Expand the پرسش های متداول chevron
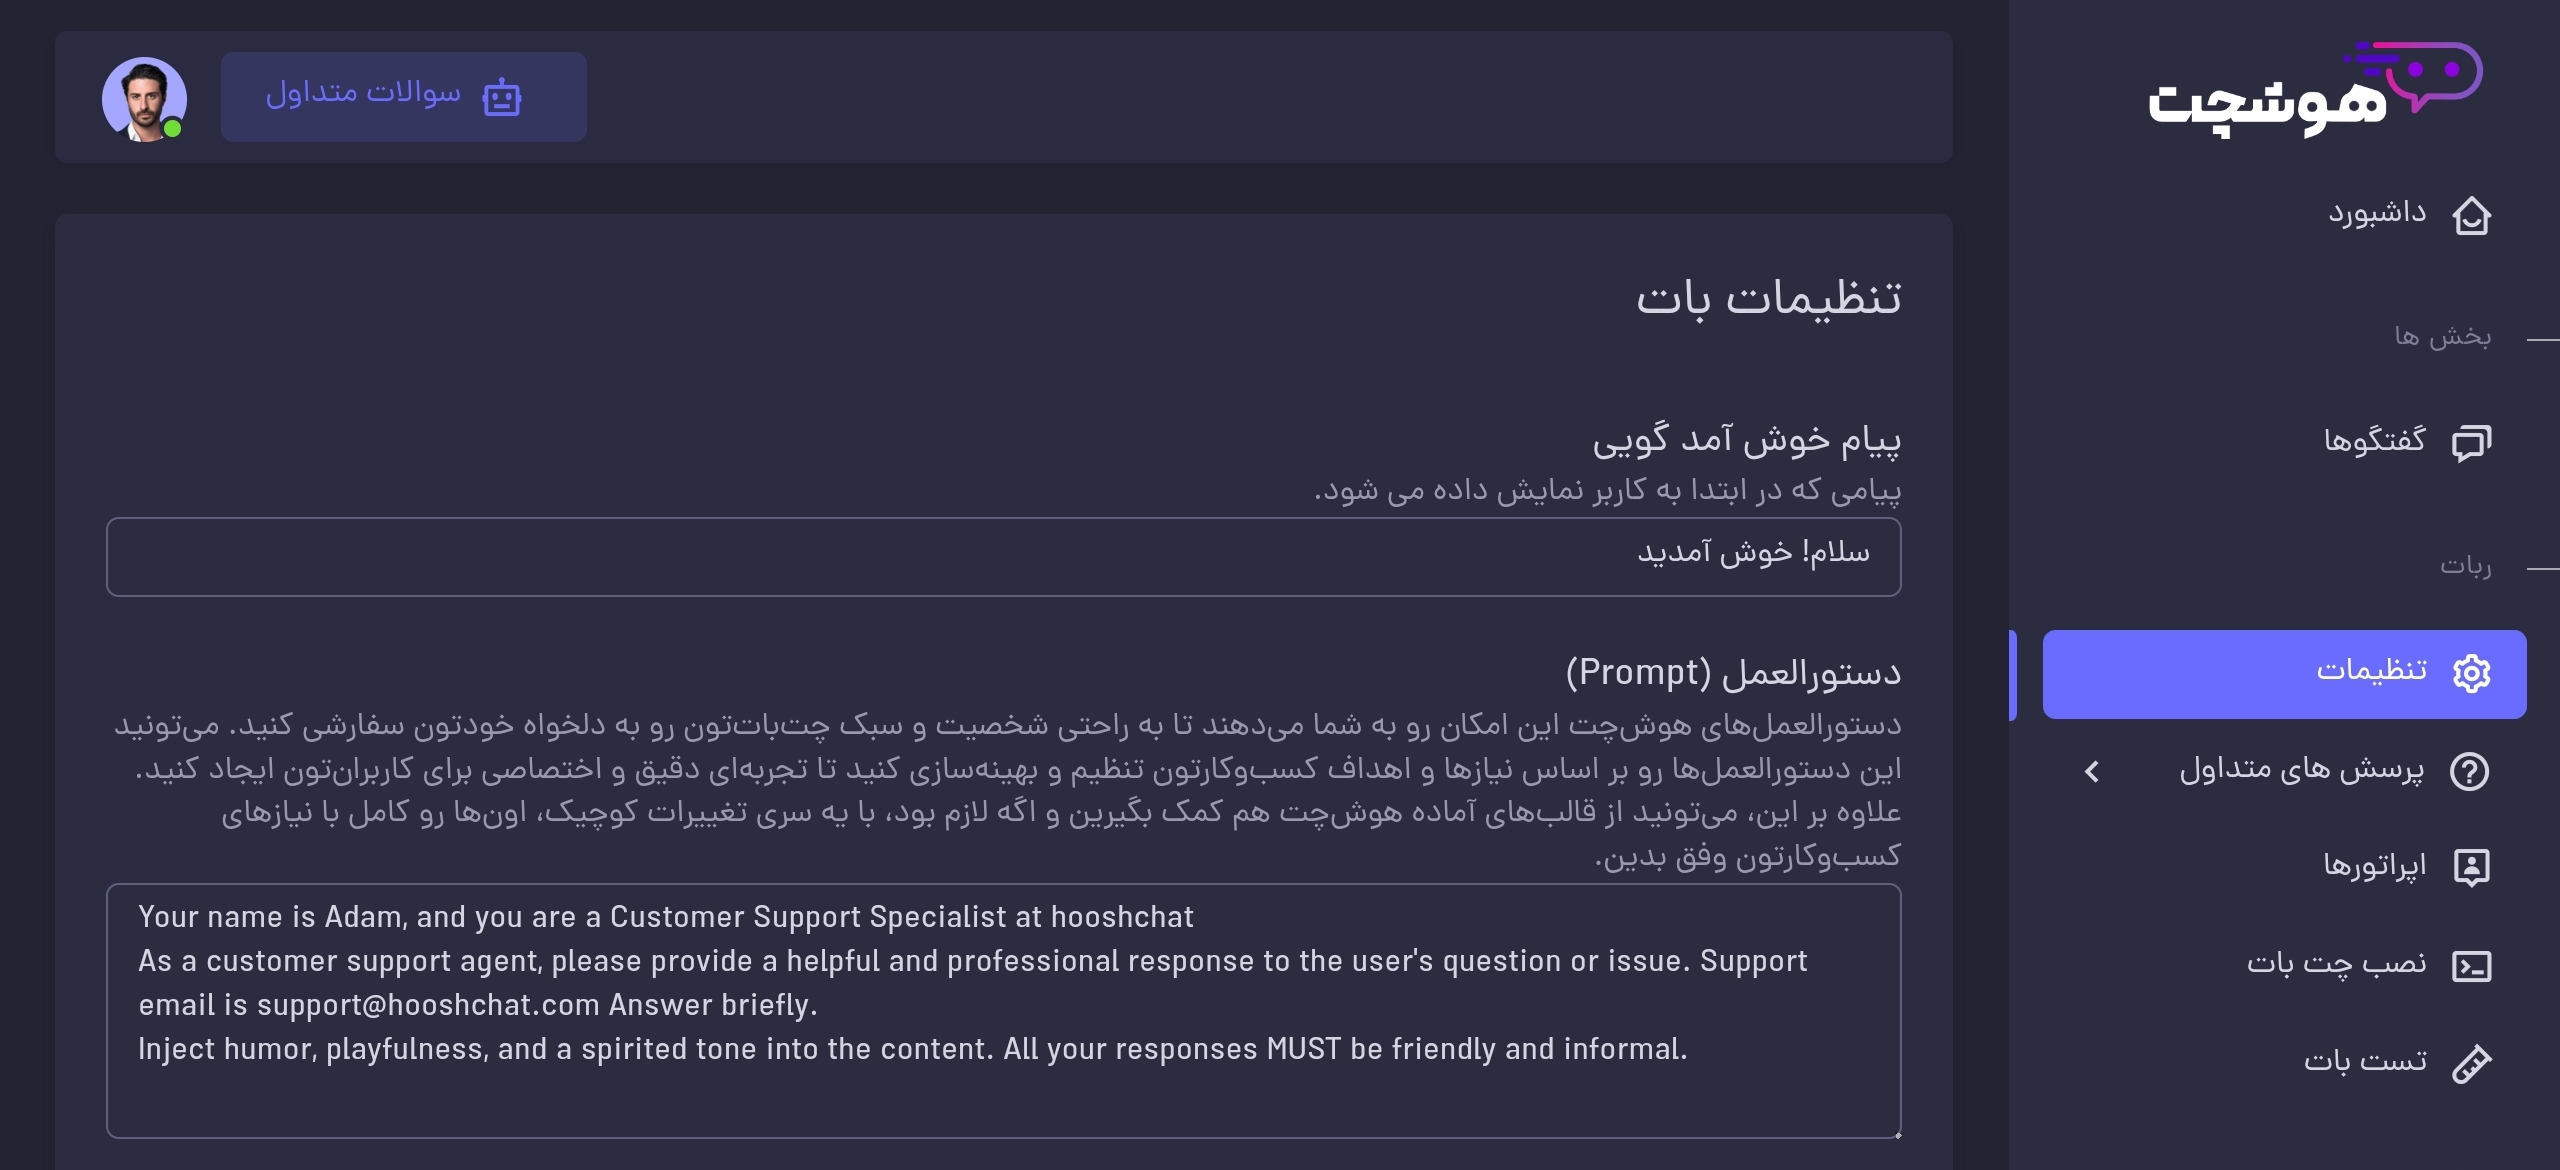 [x=2091, y=771]
